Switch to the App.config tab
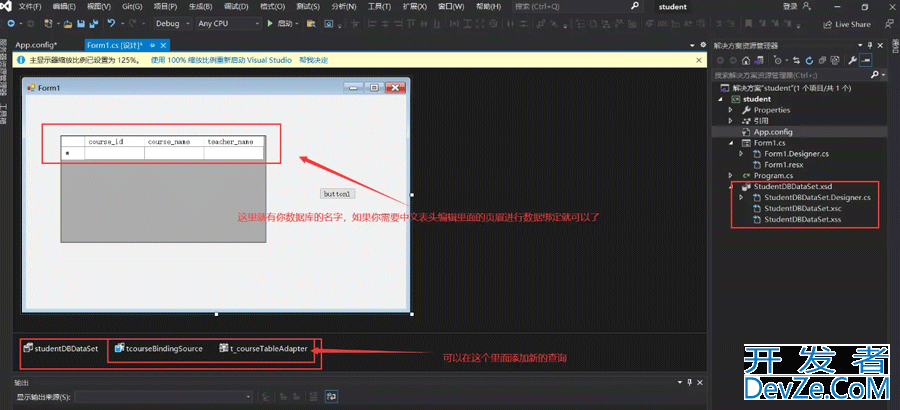This screenshot has width=900, height=410. click(36, 45)
